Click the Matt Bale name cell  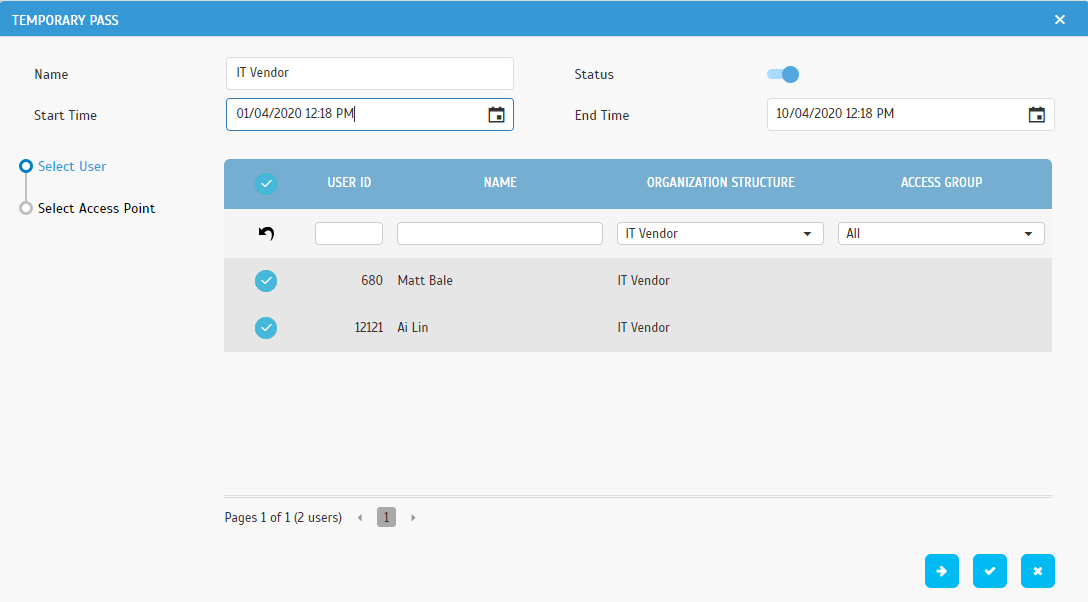(425, 281)
